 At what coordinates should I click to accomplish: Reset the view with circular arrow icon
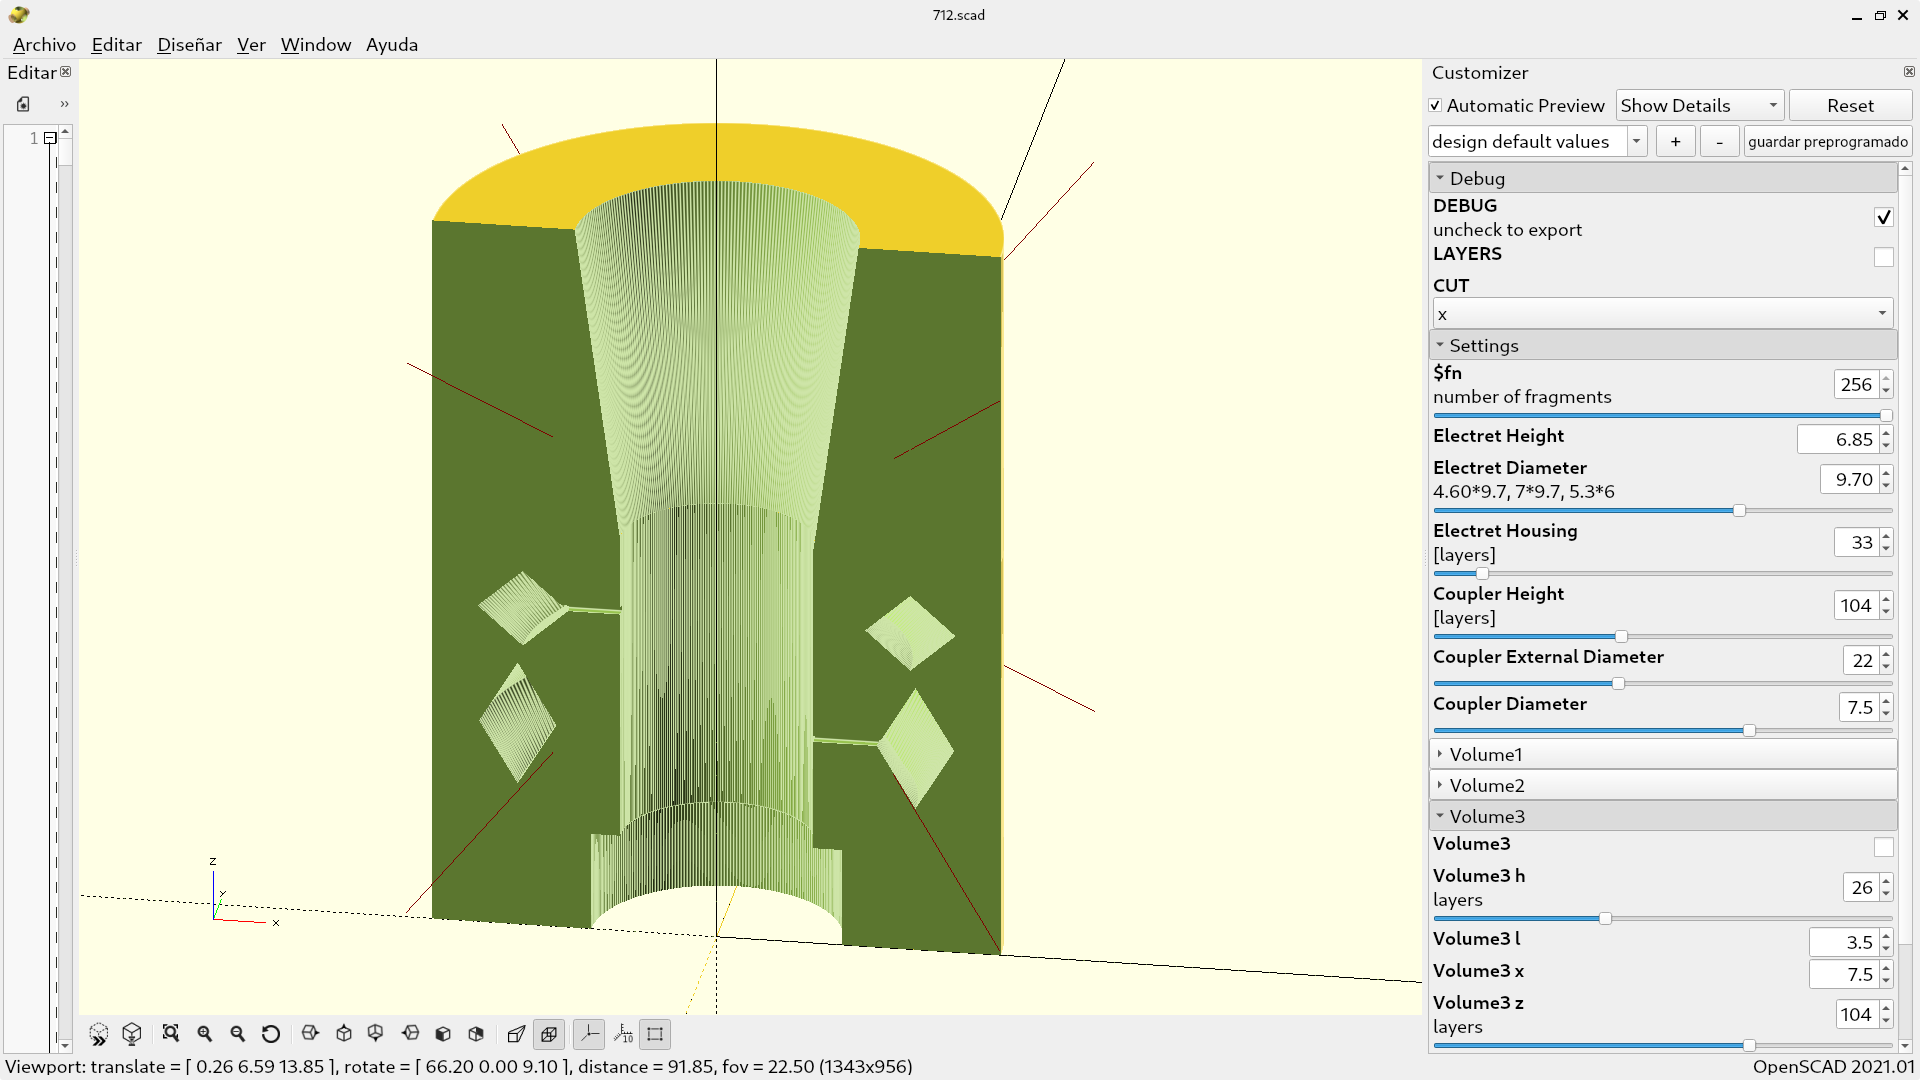coord(271,1034)
